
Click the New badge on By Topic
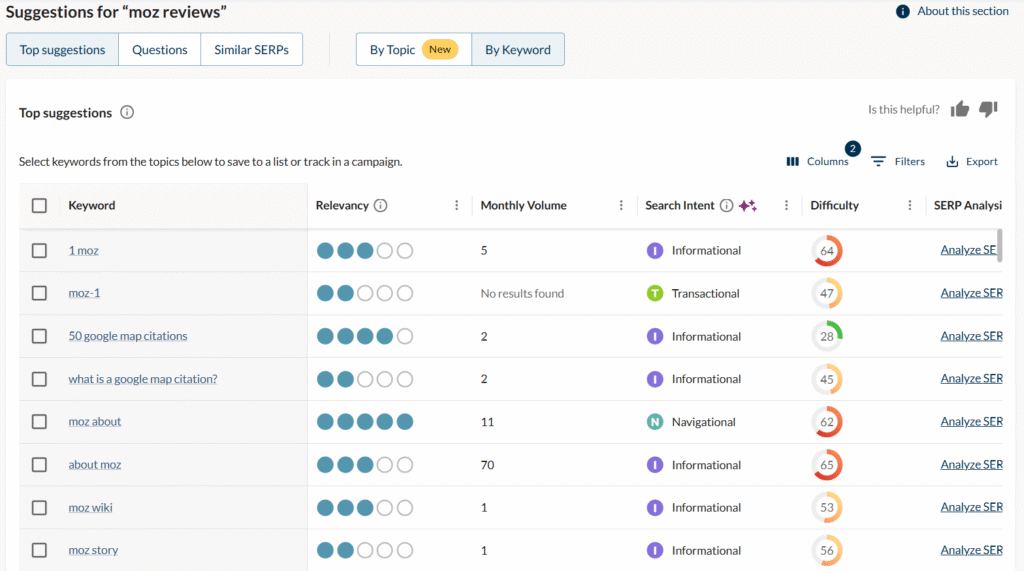(440, 50)
